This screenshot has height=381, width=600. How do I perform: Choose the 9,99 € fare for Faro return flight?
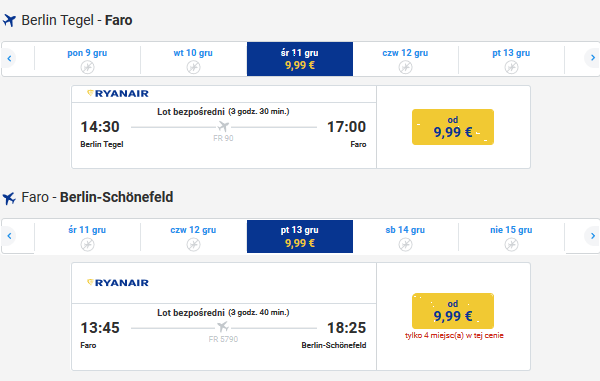pos(453,311)
